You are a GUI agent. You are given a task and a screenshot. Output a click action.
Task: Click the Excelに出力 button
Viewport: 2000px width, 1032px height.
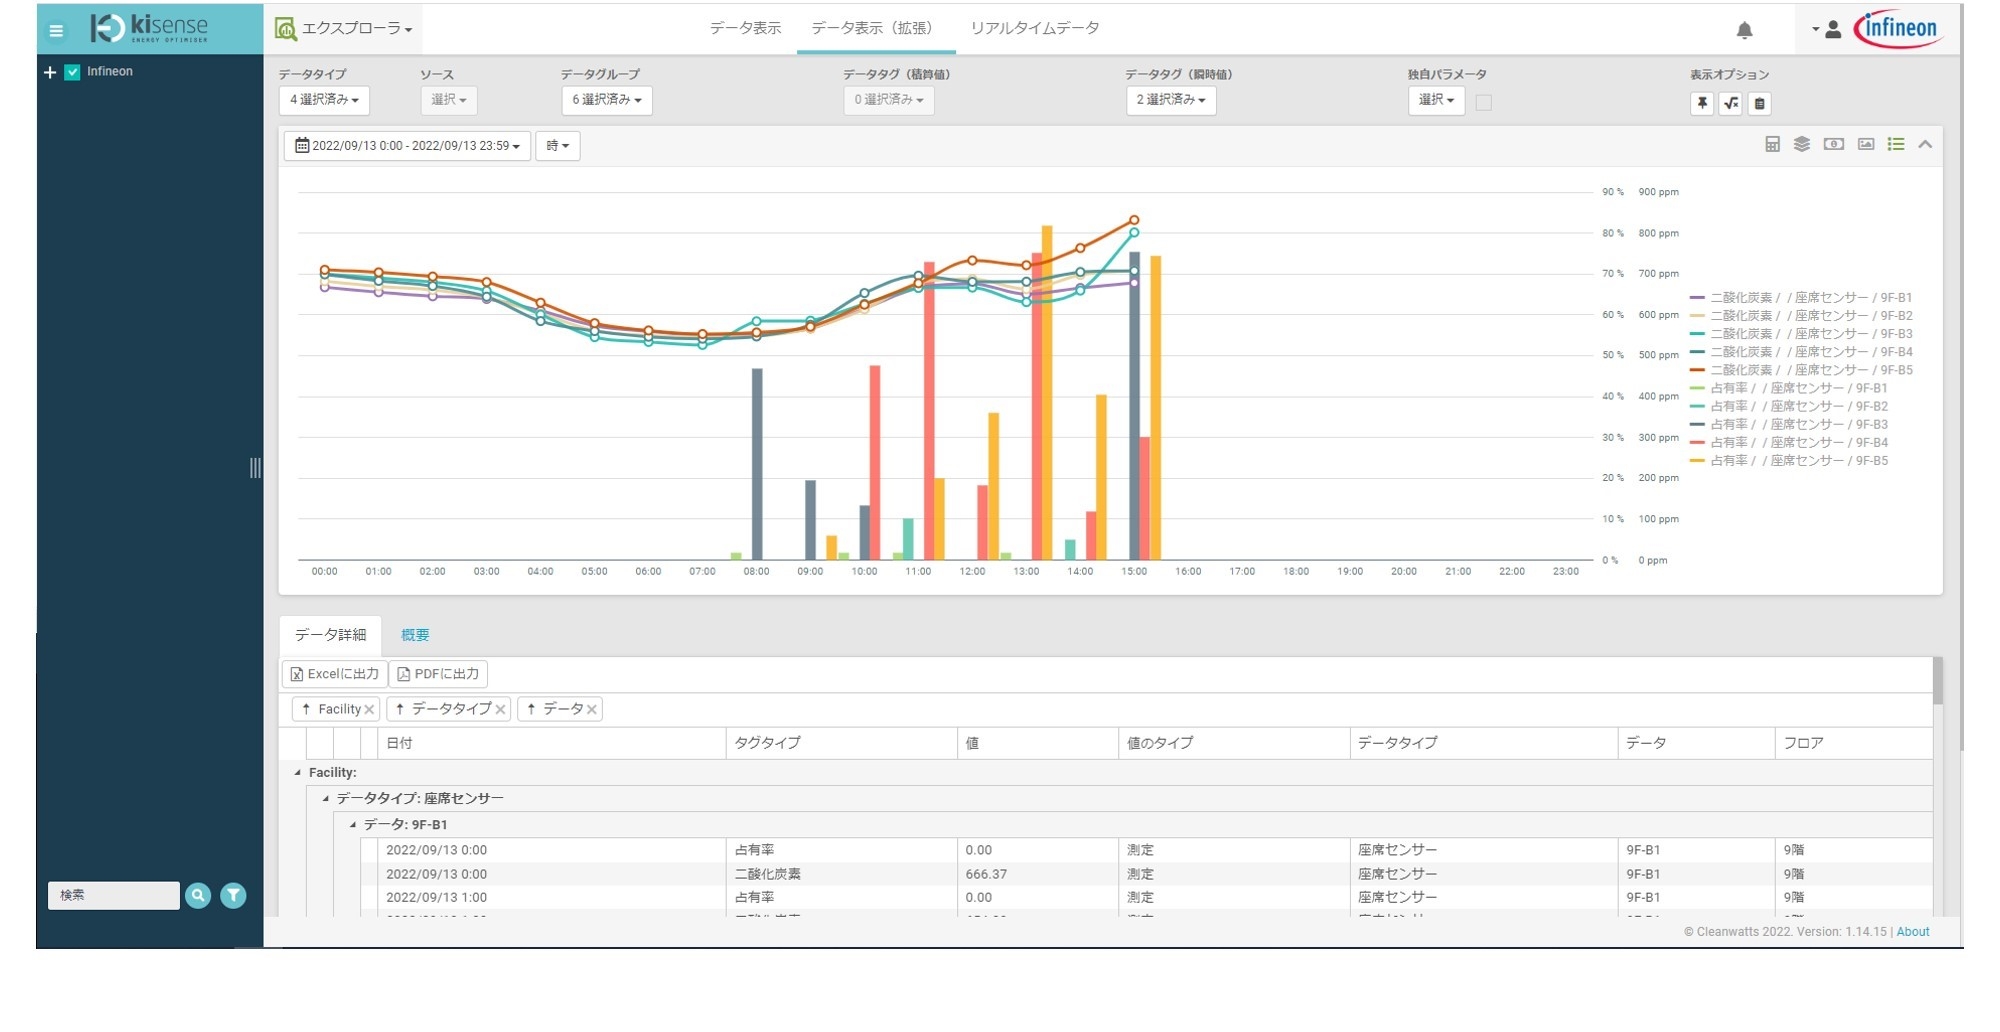click(335, 674)
